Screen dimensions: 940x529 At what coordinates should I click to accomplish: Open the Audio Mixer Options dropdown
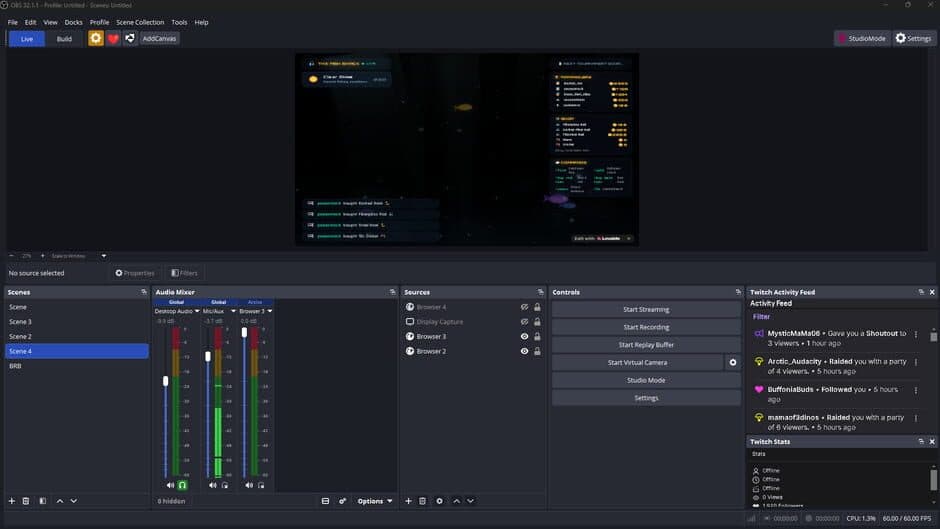pyautogui.click(x=375, y=501)
